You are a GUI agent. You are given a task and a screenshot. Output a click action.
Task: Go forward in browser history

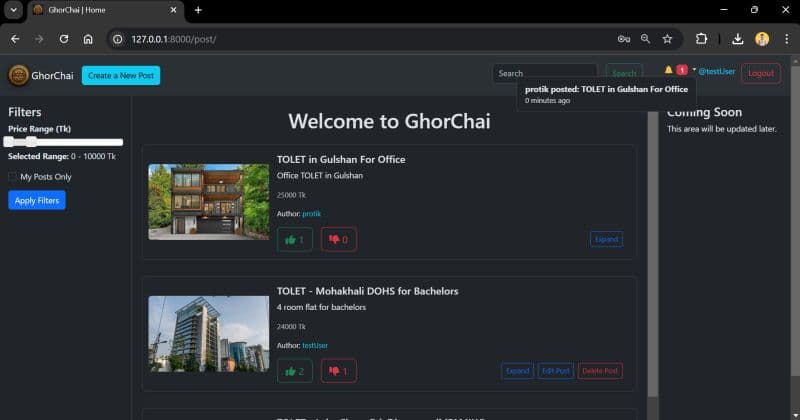(39, 39)
